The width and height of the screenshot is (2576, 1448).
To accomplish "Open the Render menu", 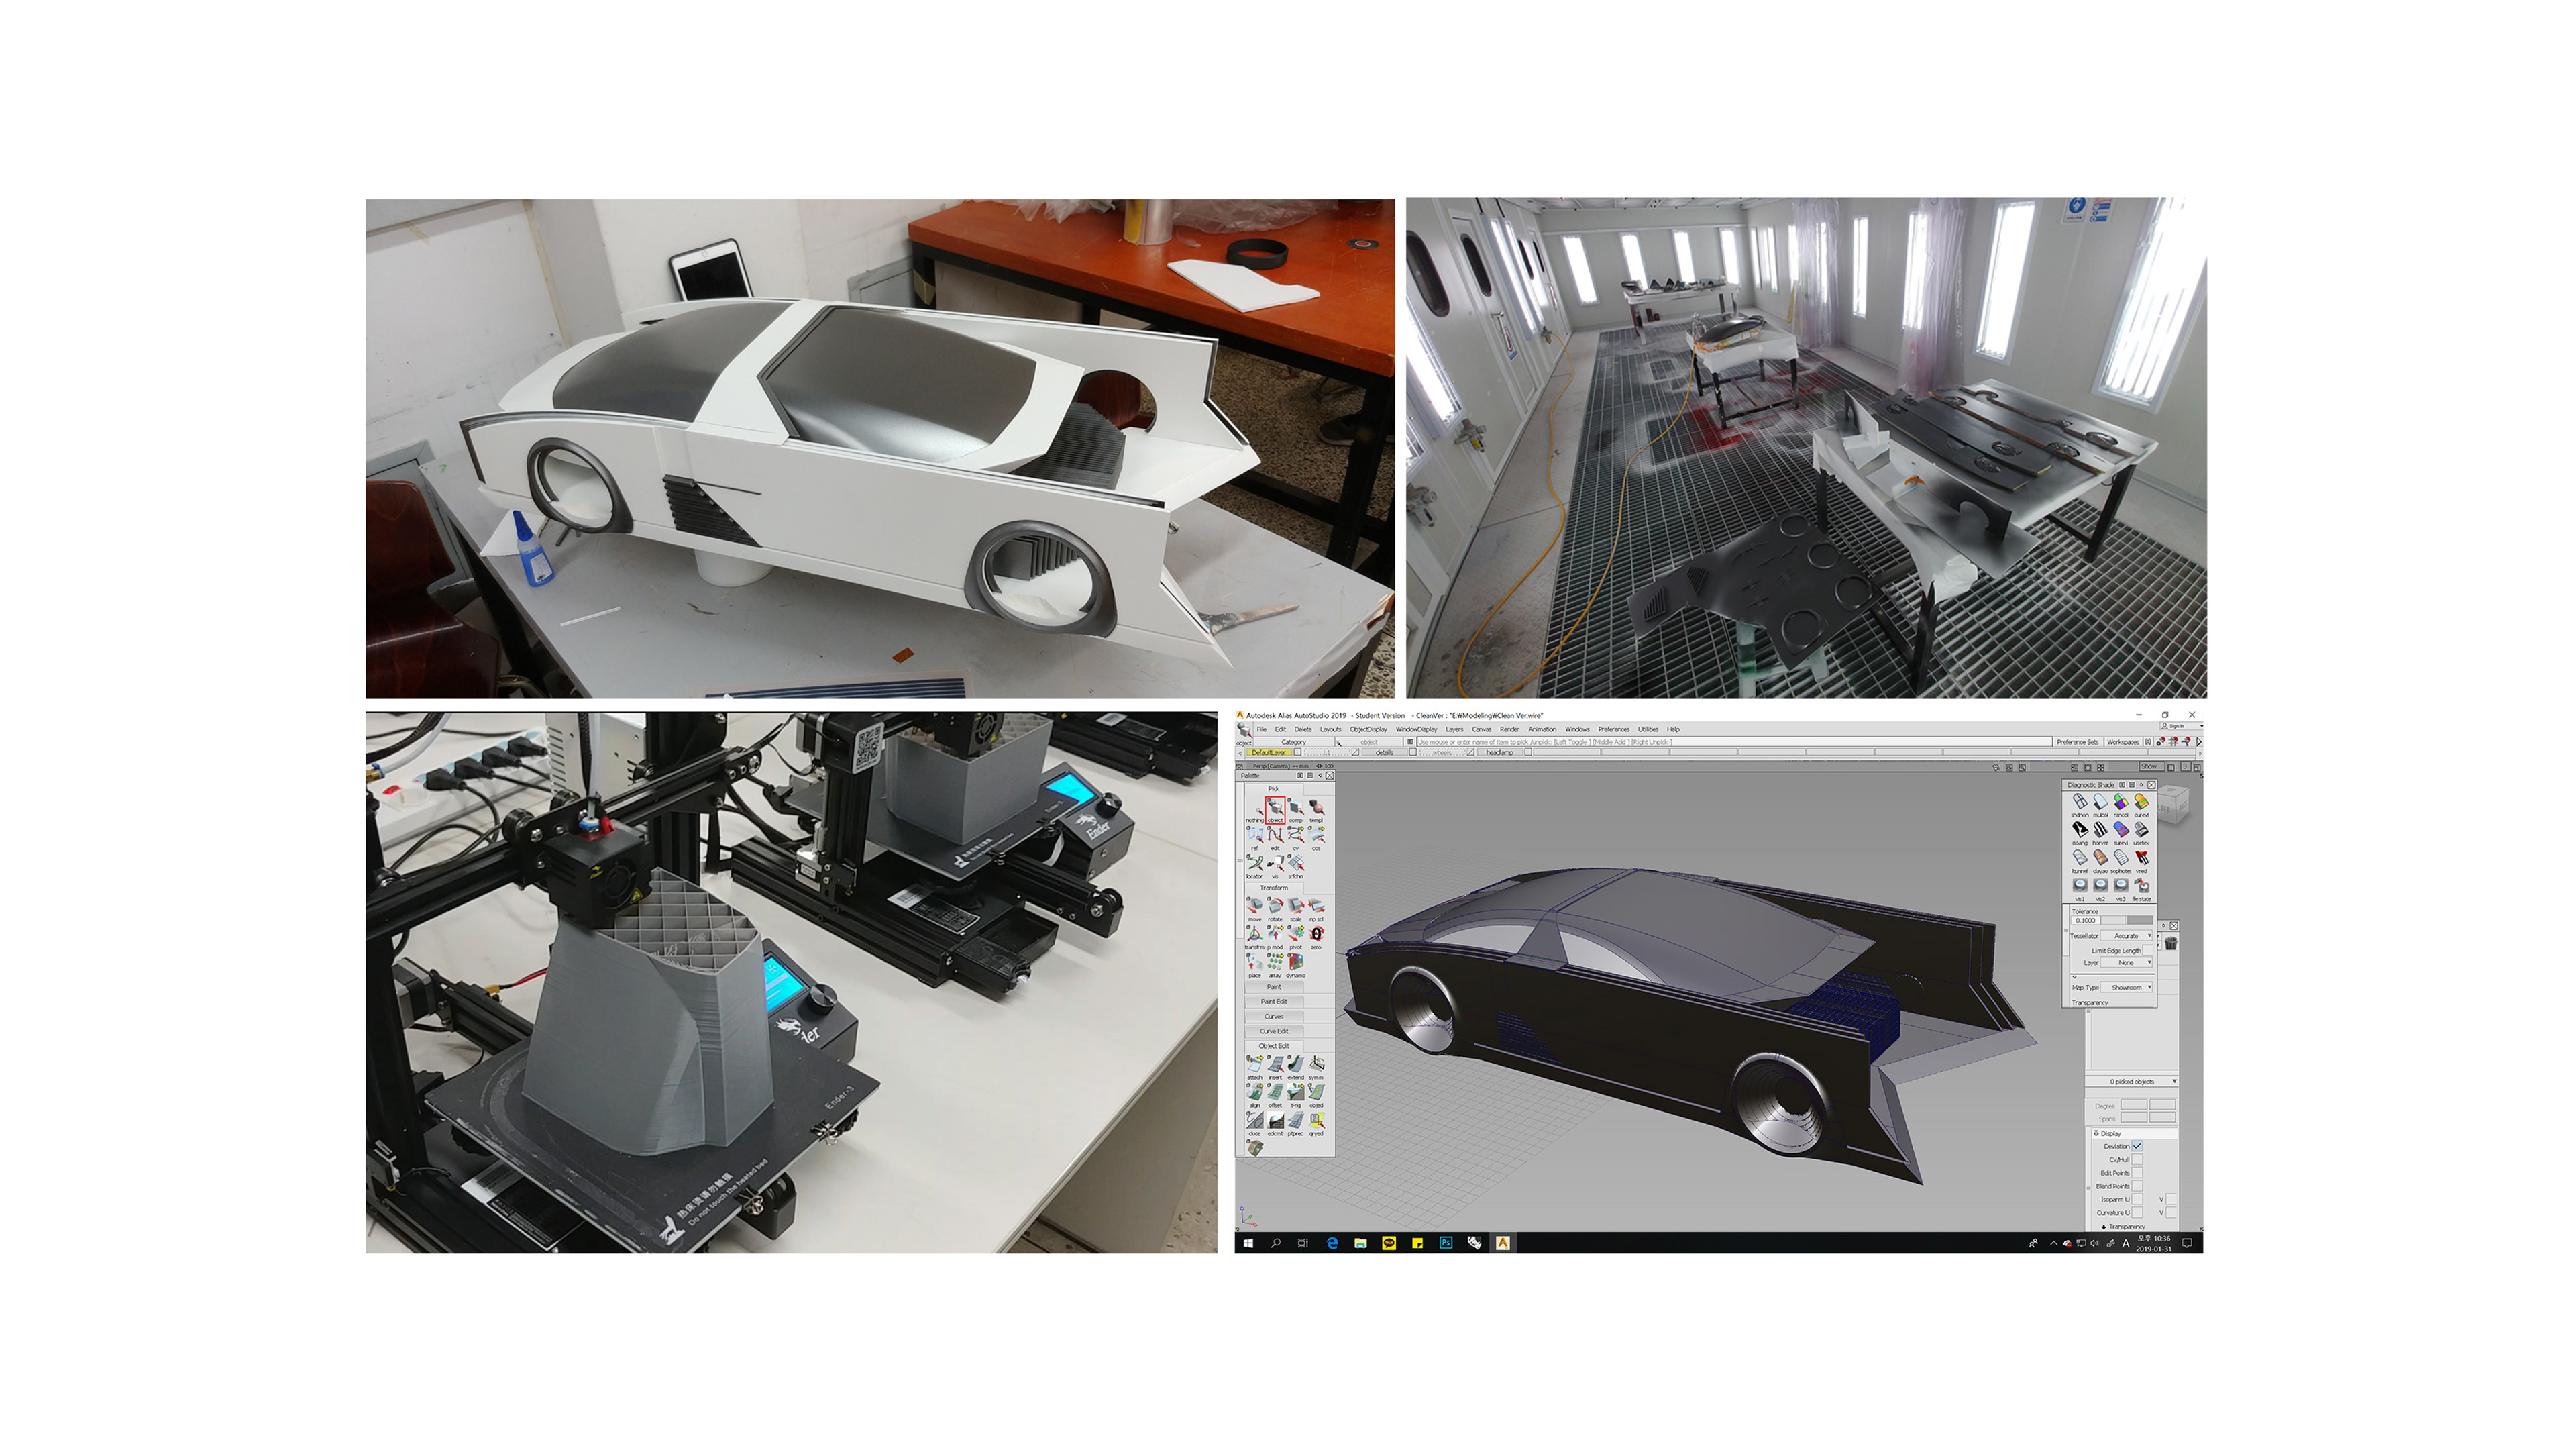I will [x=1509, y=729].
